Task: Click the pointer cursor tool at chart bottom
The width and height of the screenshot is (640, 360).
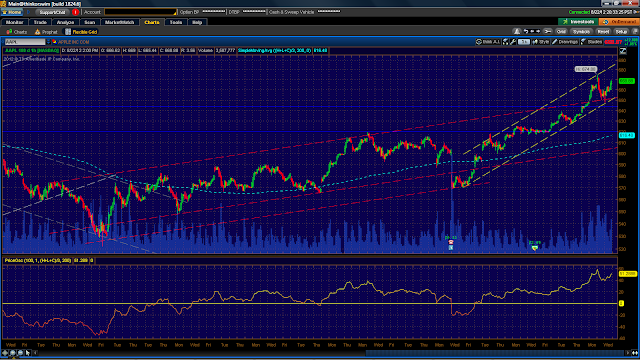Action: tap(28, 353)
